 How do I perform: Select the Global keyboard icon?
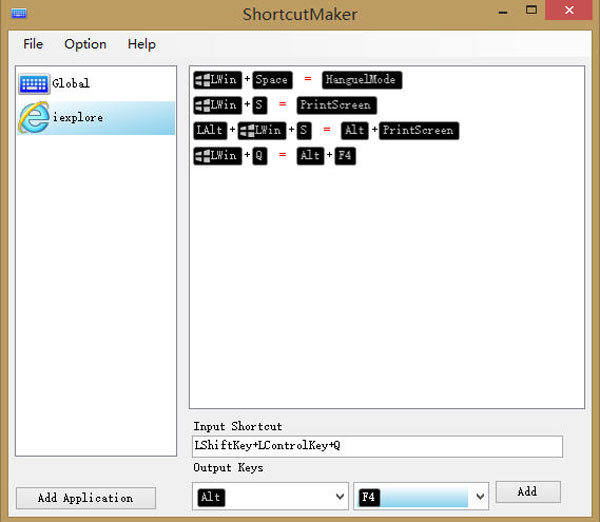(34, 84)
